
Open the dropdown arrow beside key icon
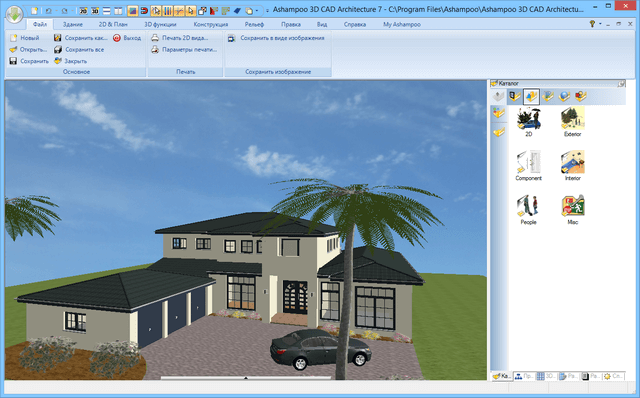pyautogui.click(x=600, y=24)
